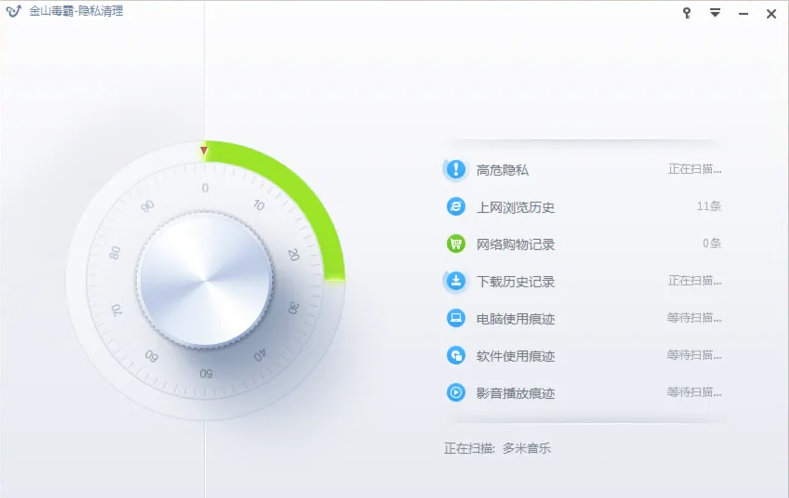This screenshot has height=498, width=789.
Task: Click the 电脑使用痕迹 computer icon
Action: pyautogui.click(x=456, y=318)
